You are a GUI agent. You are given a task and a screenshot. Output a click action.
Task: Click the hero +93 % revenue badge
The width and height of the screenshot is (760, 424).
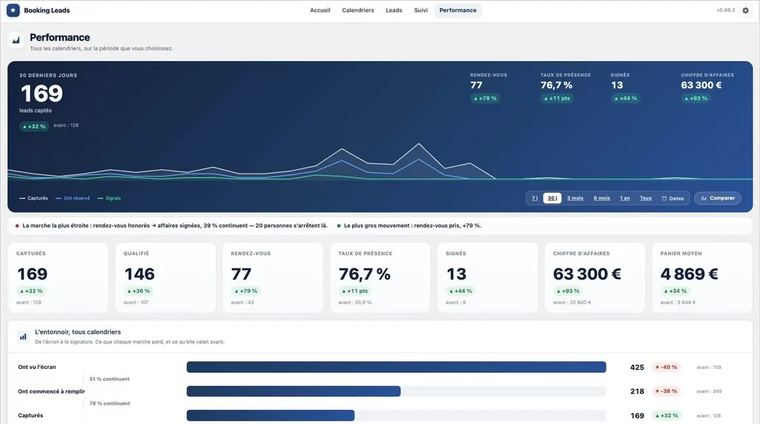(x=696, y=98)
